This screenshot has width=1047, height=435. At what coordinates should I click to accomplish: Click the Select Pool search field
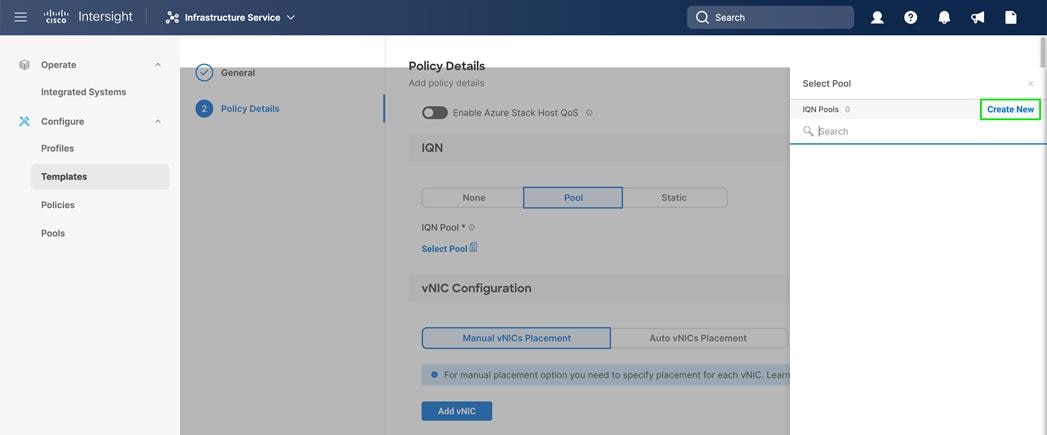pyautogui.click(x=918, y=132)
